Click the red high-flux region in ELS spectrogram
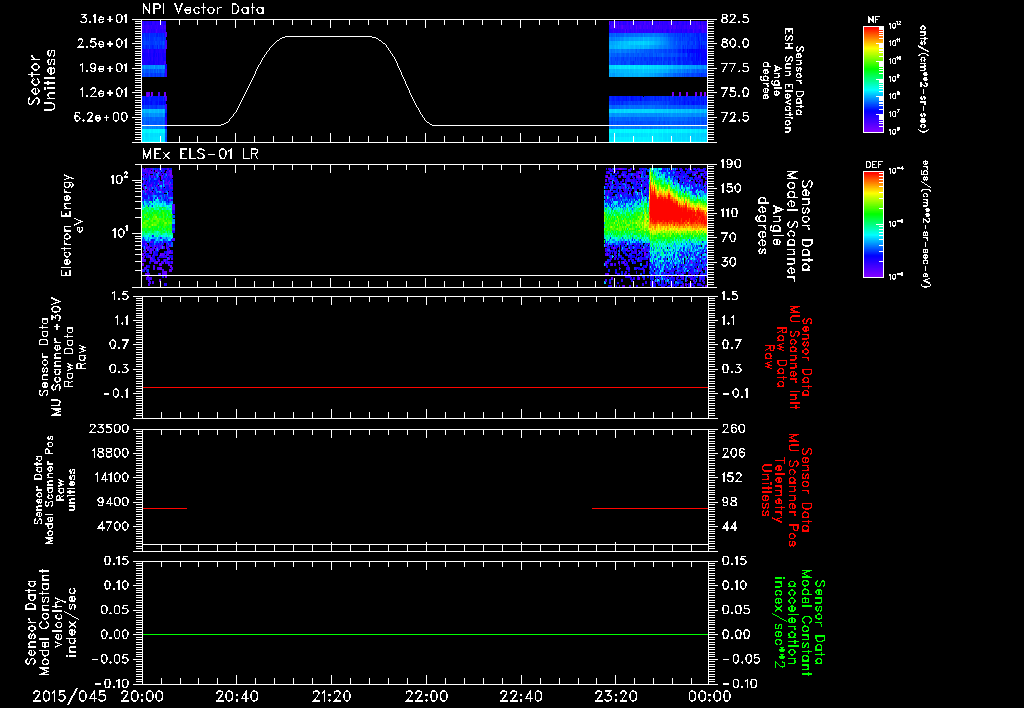The height and width of the screenshot is (708, 1024). tap(676, 210)
